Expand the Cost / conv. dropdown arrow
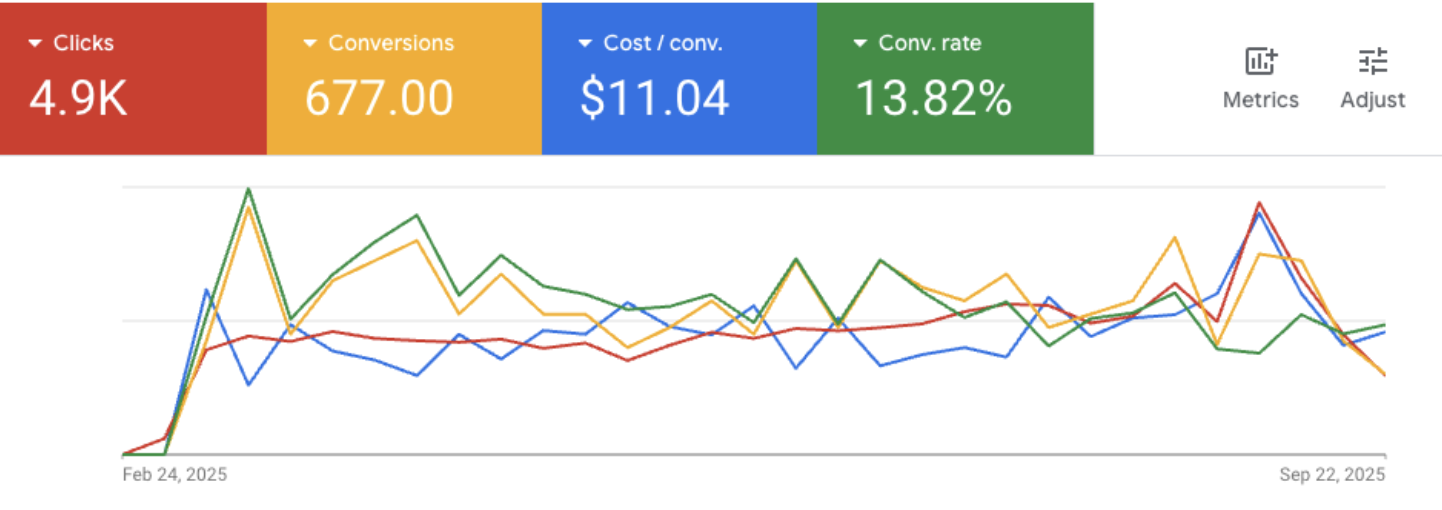Screen dimensions: 1442x510 pos(585,44)
